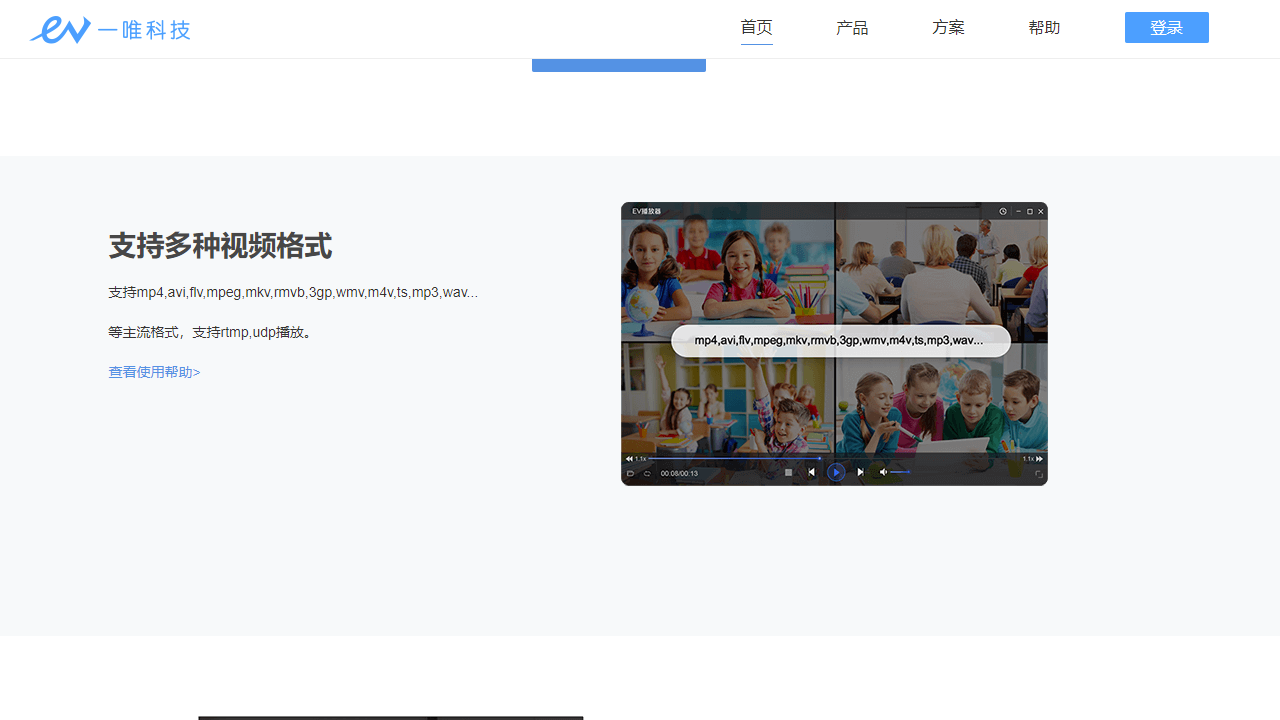Click the Stop playback square icon
This screenshot has width=1280, height=720.
point(788,472)
